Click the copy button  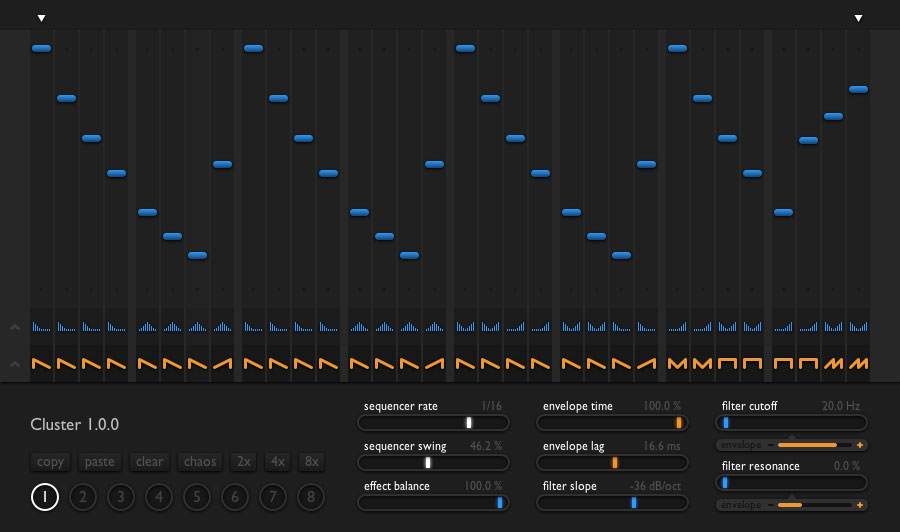pyautogui.click(x=51, y=461)
